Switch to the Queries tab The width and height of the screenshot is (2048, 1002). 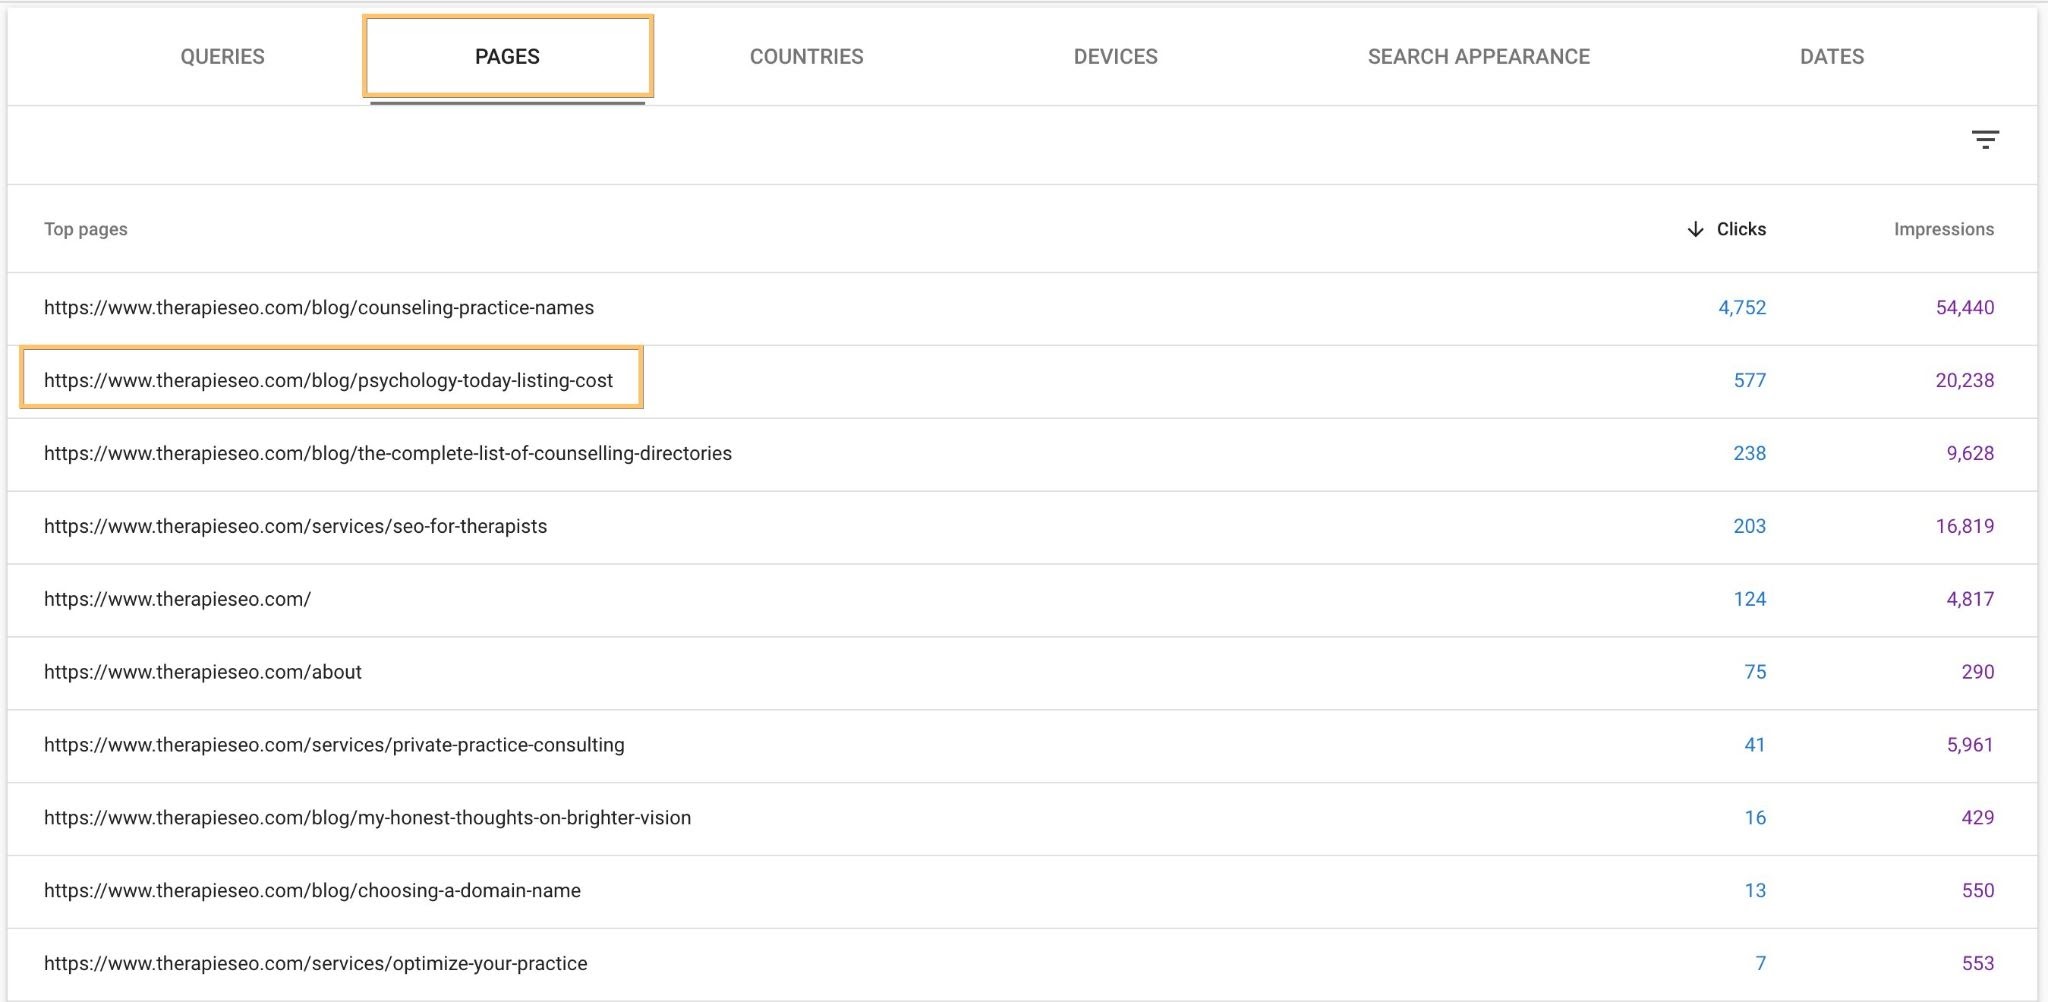coord(222,57)
